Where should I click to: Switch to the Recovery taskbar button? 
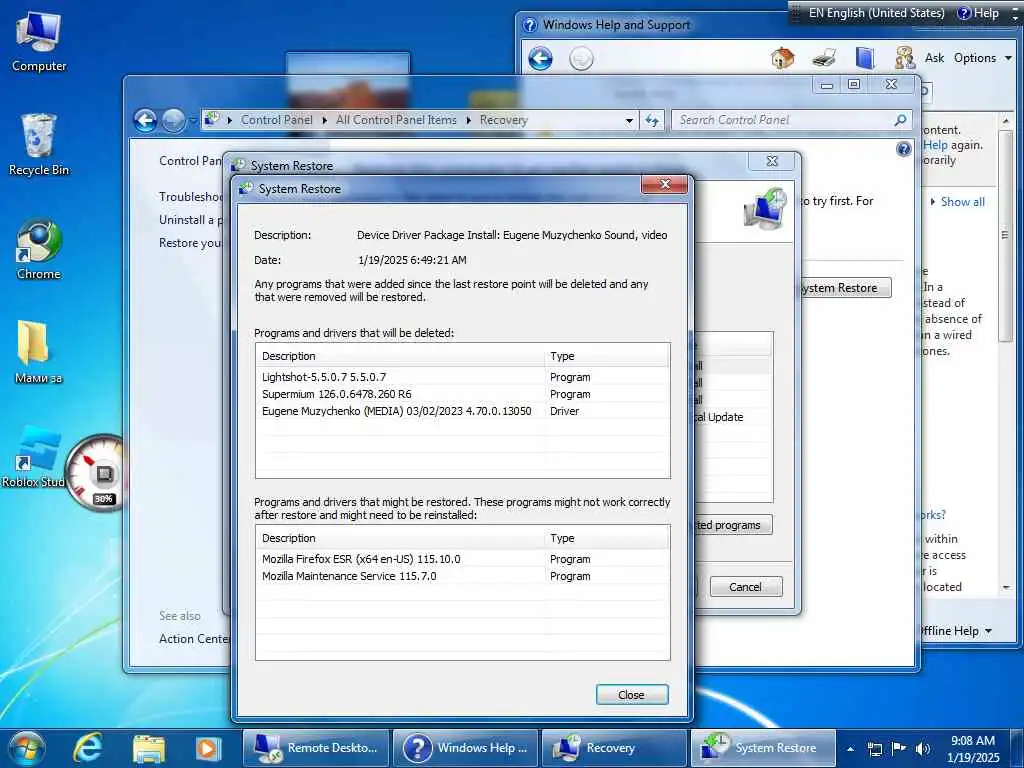pyautogui.click(x=615, y=748)
